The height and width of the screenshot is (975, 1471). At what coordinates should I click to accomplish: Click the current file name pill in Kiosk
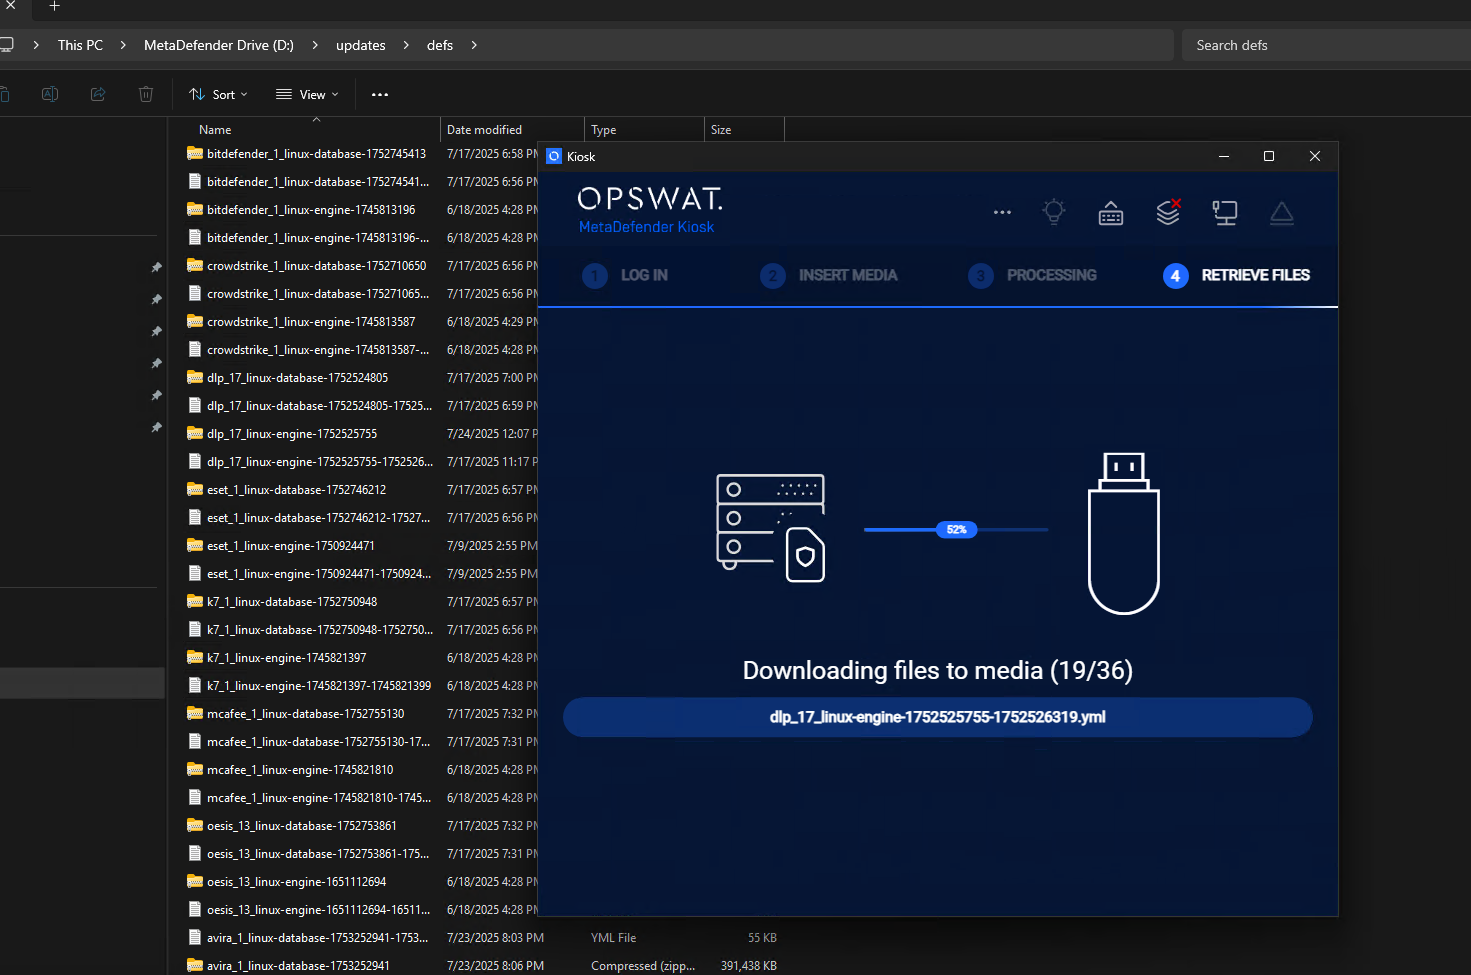pyautogui.click(x=938, y=717)
